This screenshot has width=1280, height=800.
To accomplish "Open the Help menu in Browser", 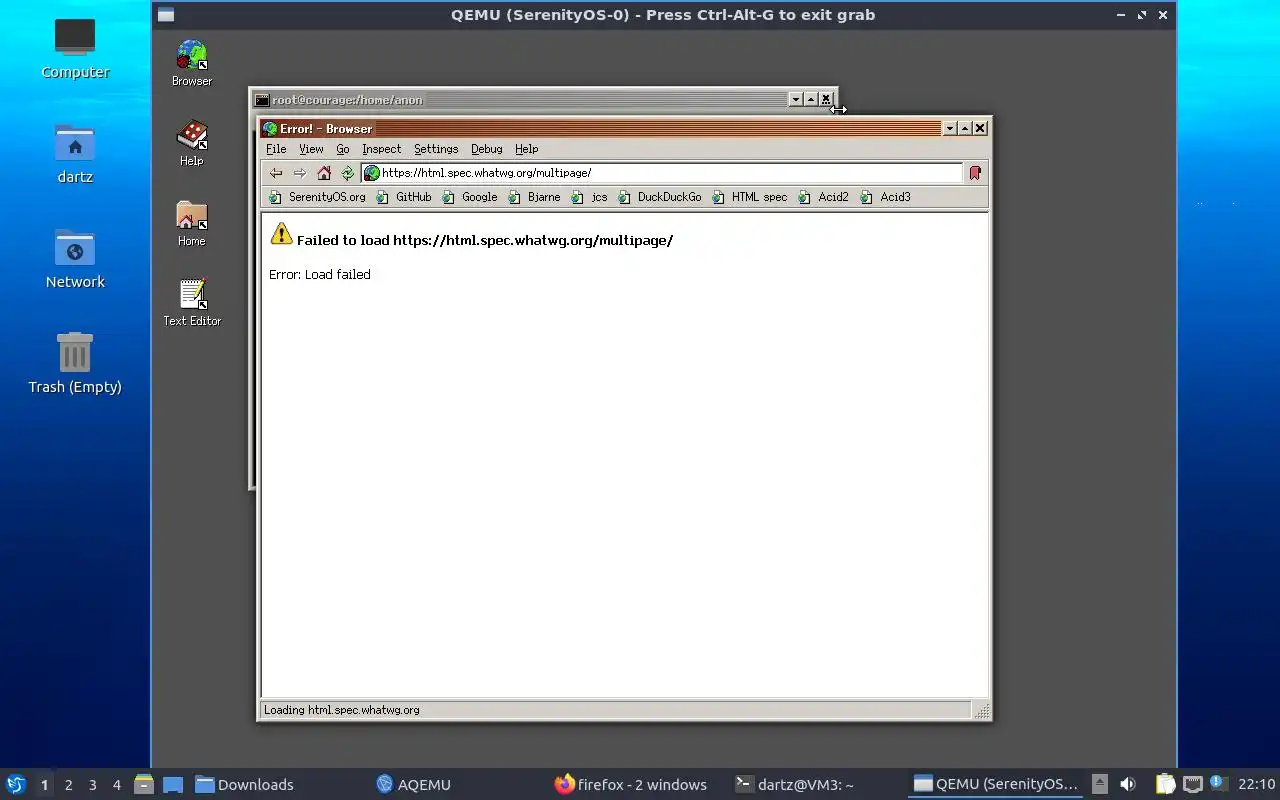I will coord(526,149).
